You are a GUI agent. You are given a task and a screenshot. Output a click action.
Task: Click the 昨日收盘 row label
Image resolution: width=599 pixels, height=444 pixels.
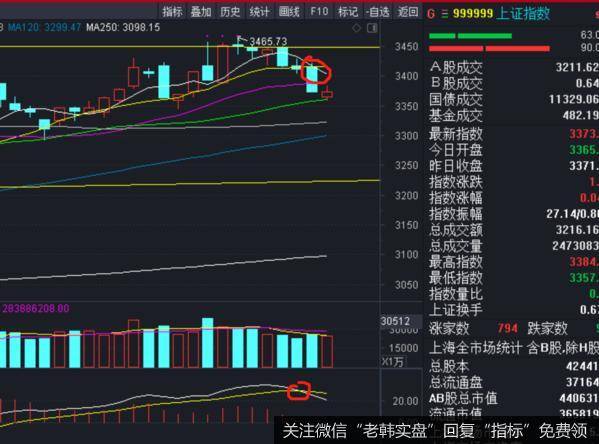455,166
